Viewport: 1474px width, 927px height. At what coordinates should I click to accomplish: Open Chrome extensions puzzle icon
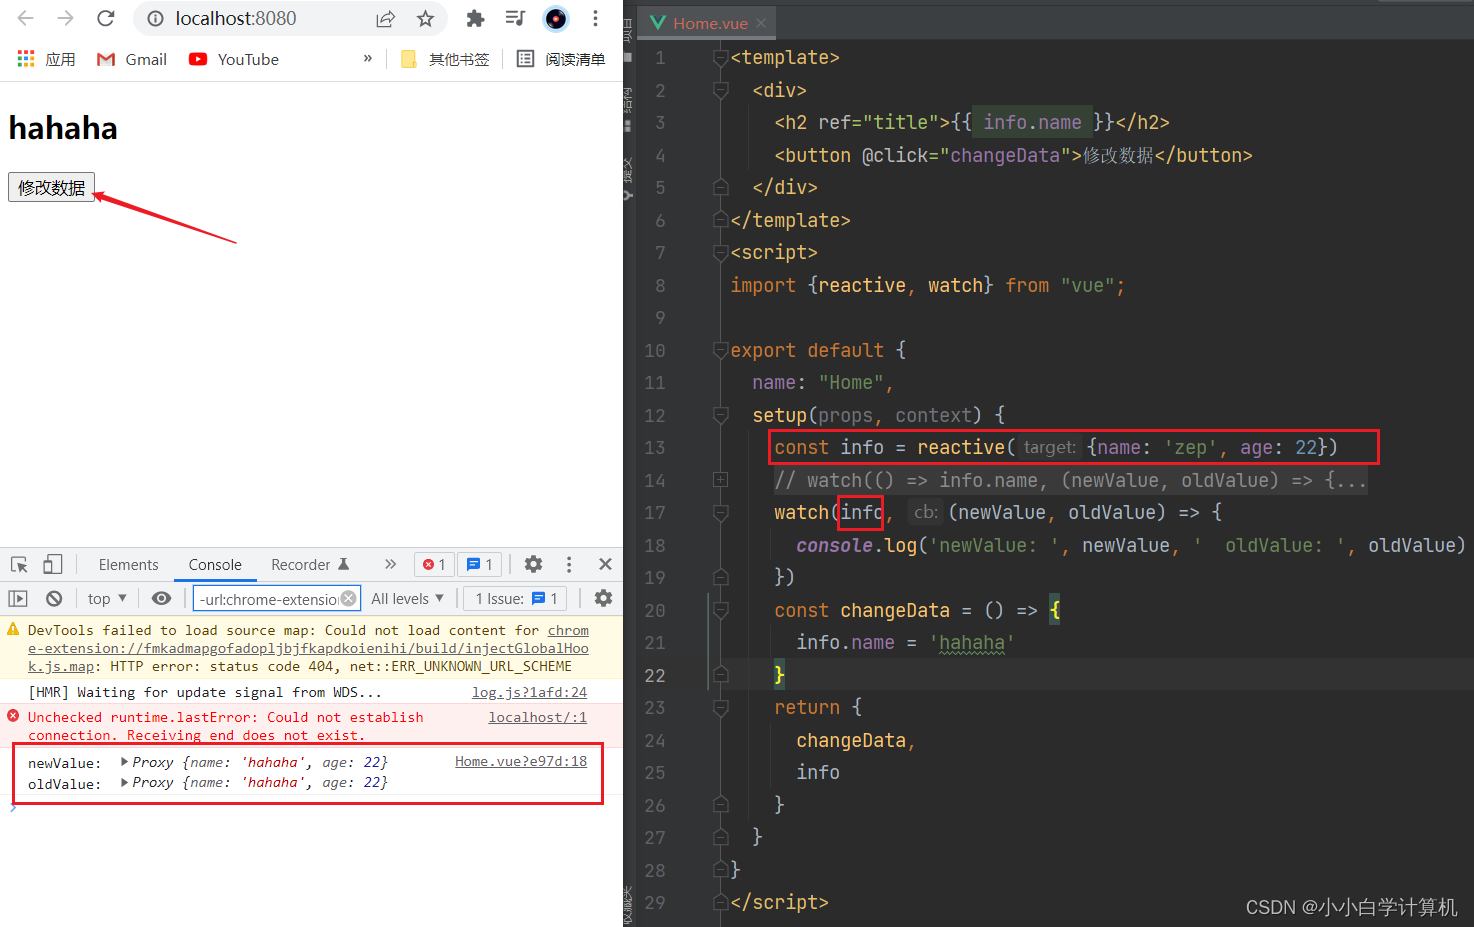point(476,18)
